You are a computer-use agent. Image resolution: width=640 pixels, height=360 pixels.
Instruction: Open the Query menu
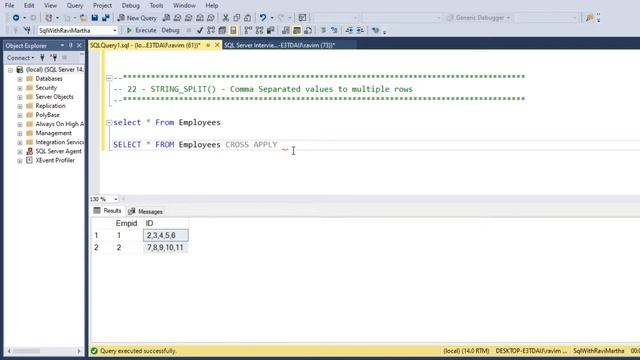pos(75,6)
